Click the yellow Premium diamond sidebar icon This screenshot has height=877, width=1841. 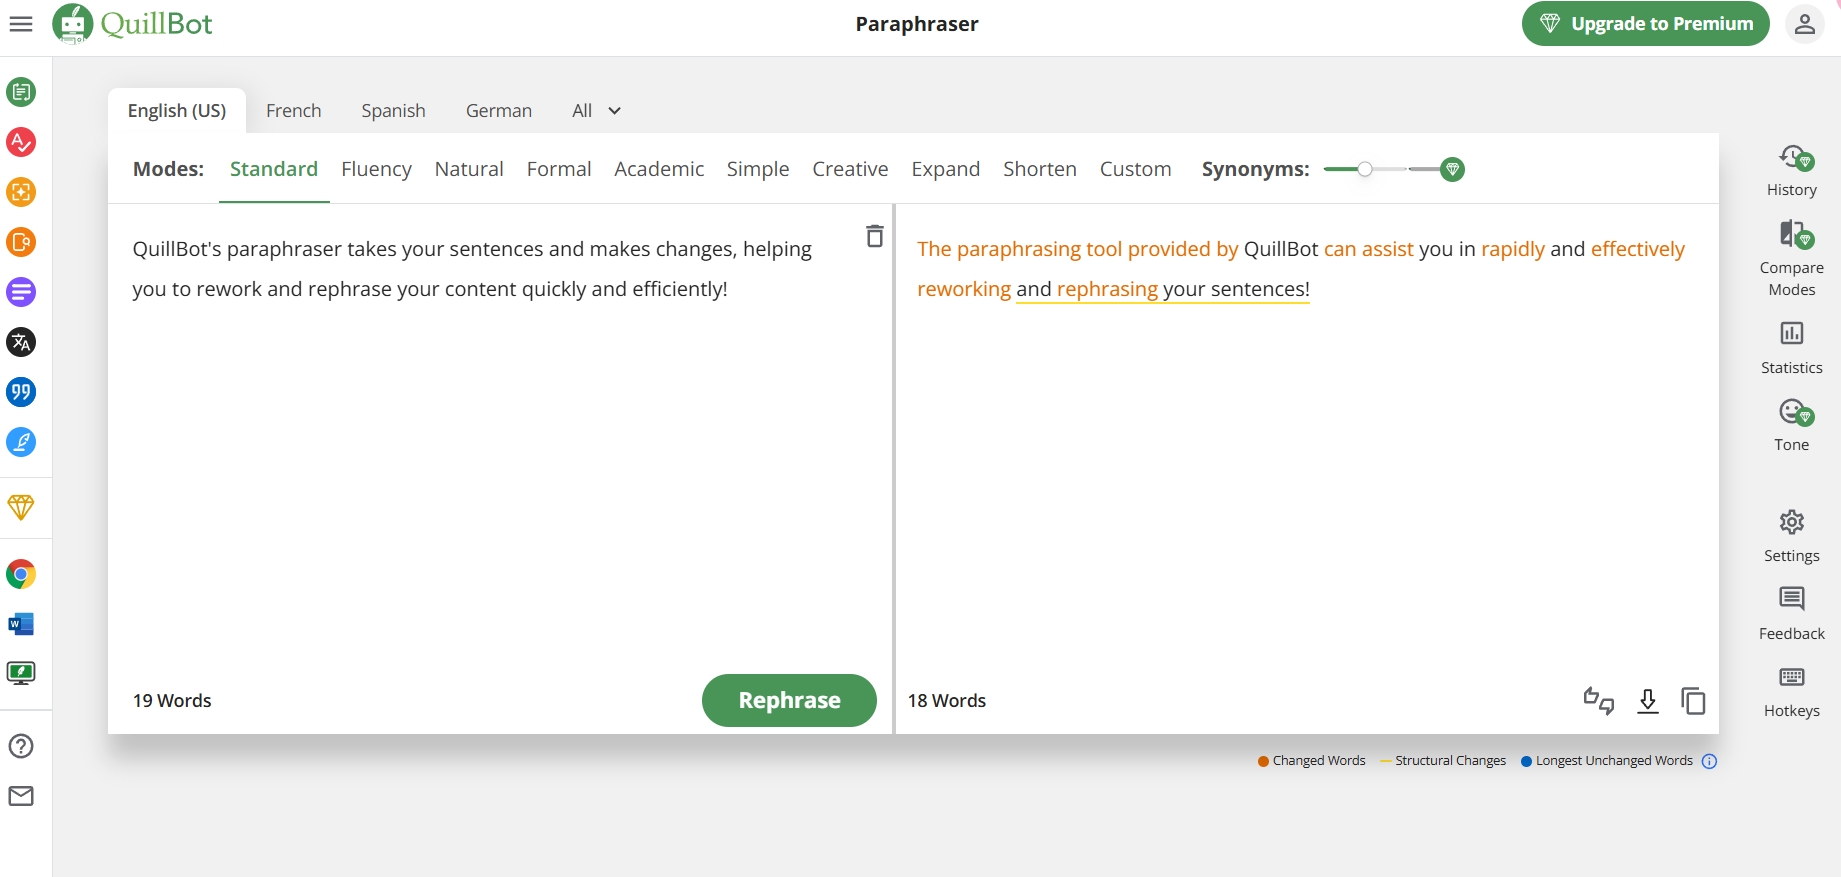pos(21,507)
